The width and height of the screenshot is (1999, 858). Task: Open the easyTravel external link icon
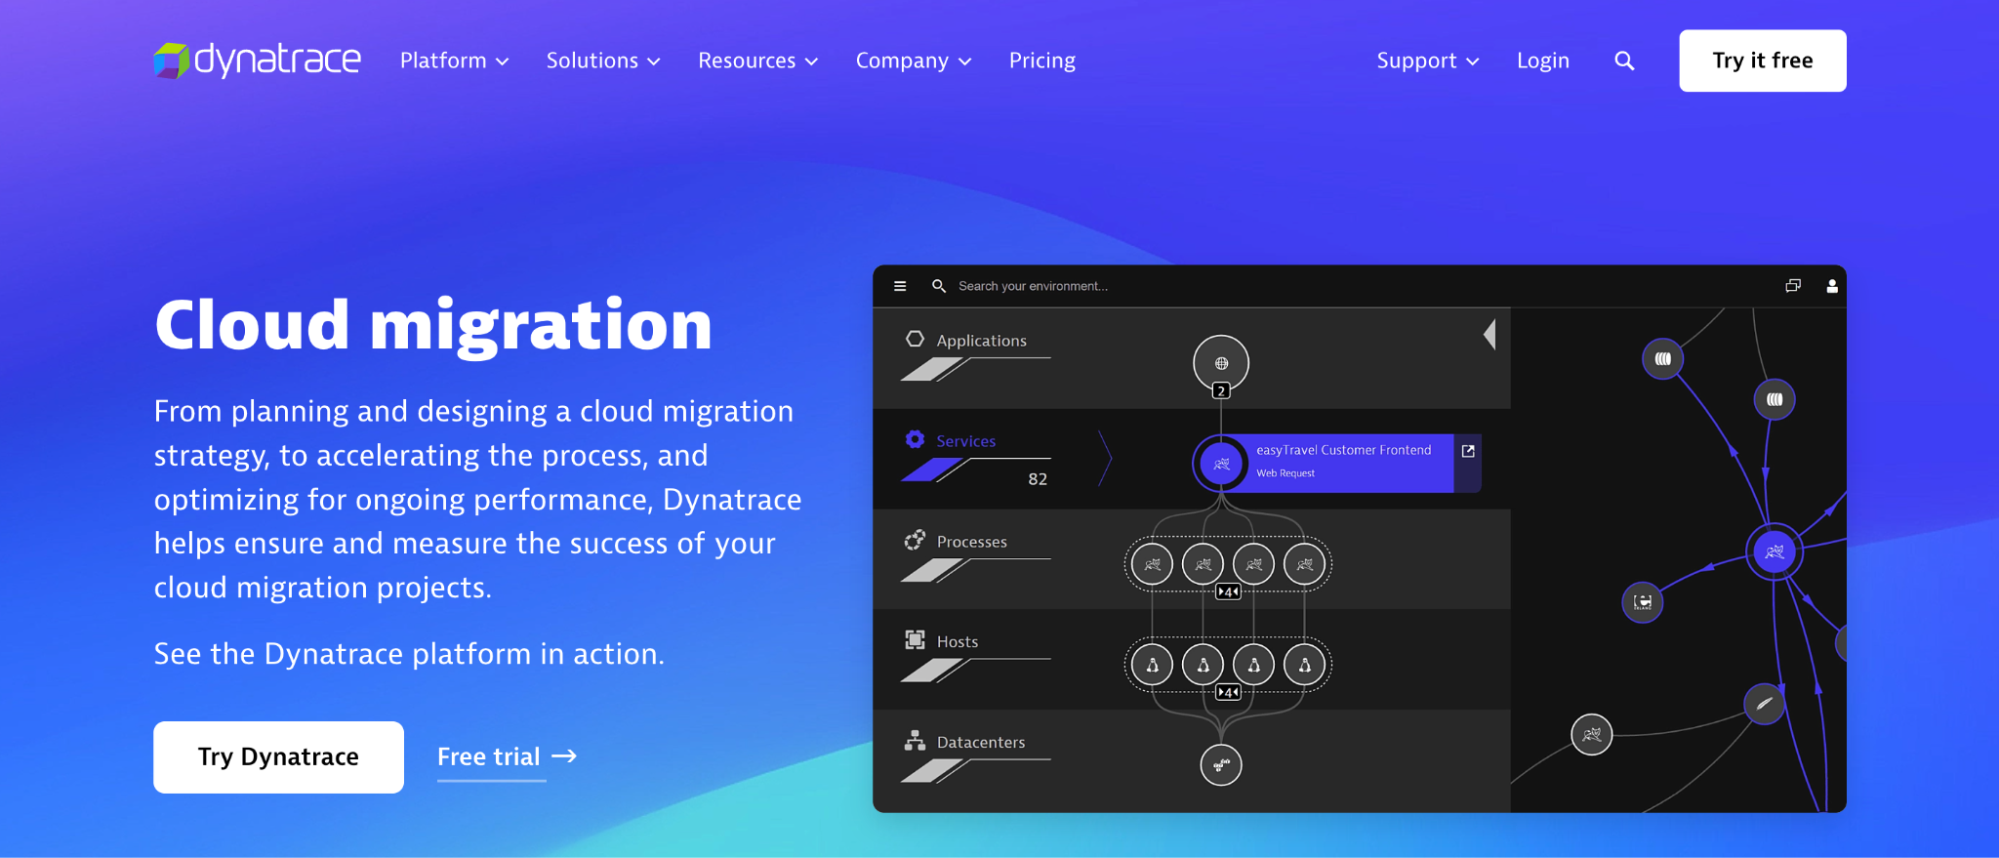coord(1468,451)
